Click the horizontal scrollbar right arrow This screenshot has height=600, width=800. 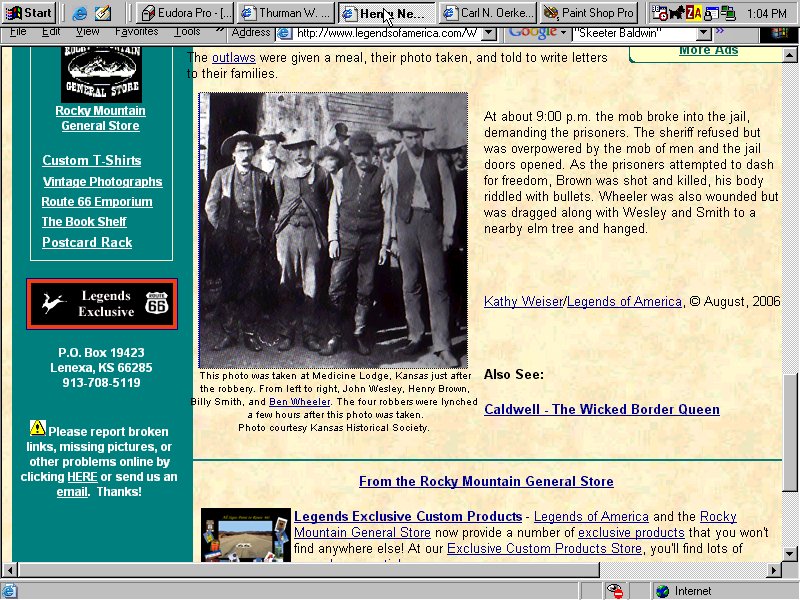click(774, 569)
